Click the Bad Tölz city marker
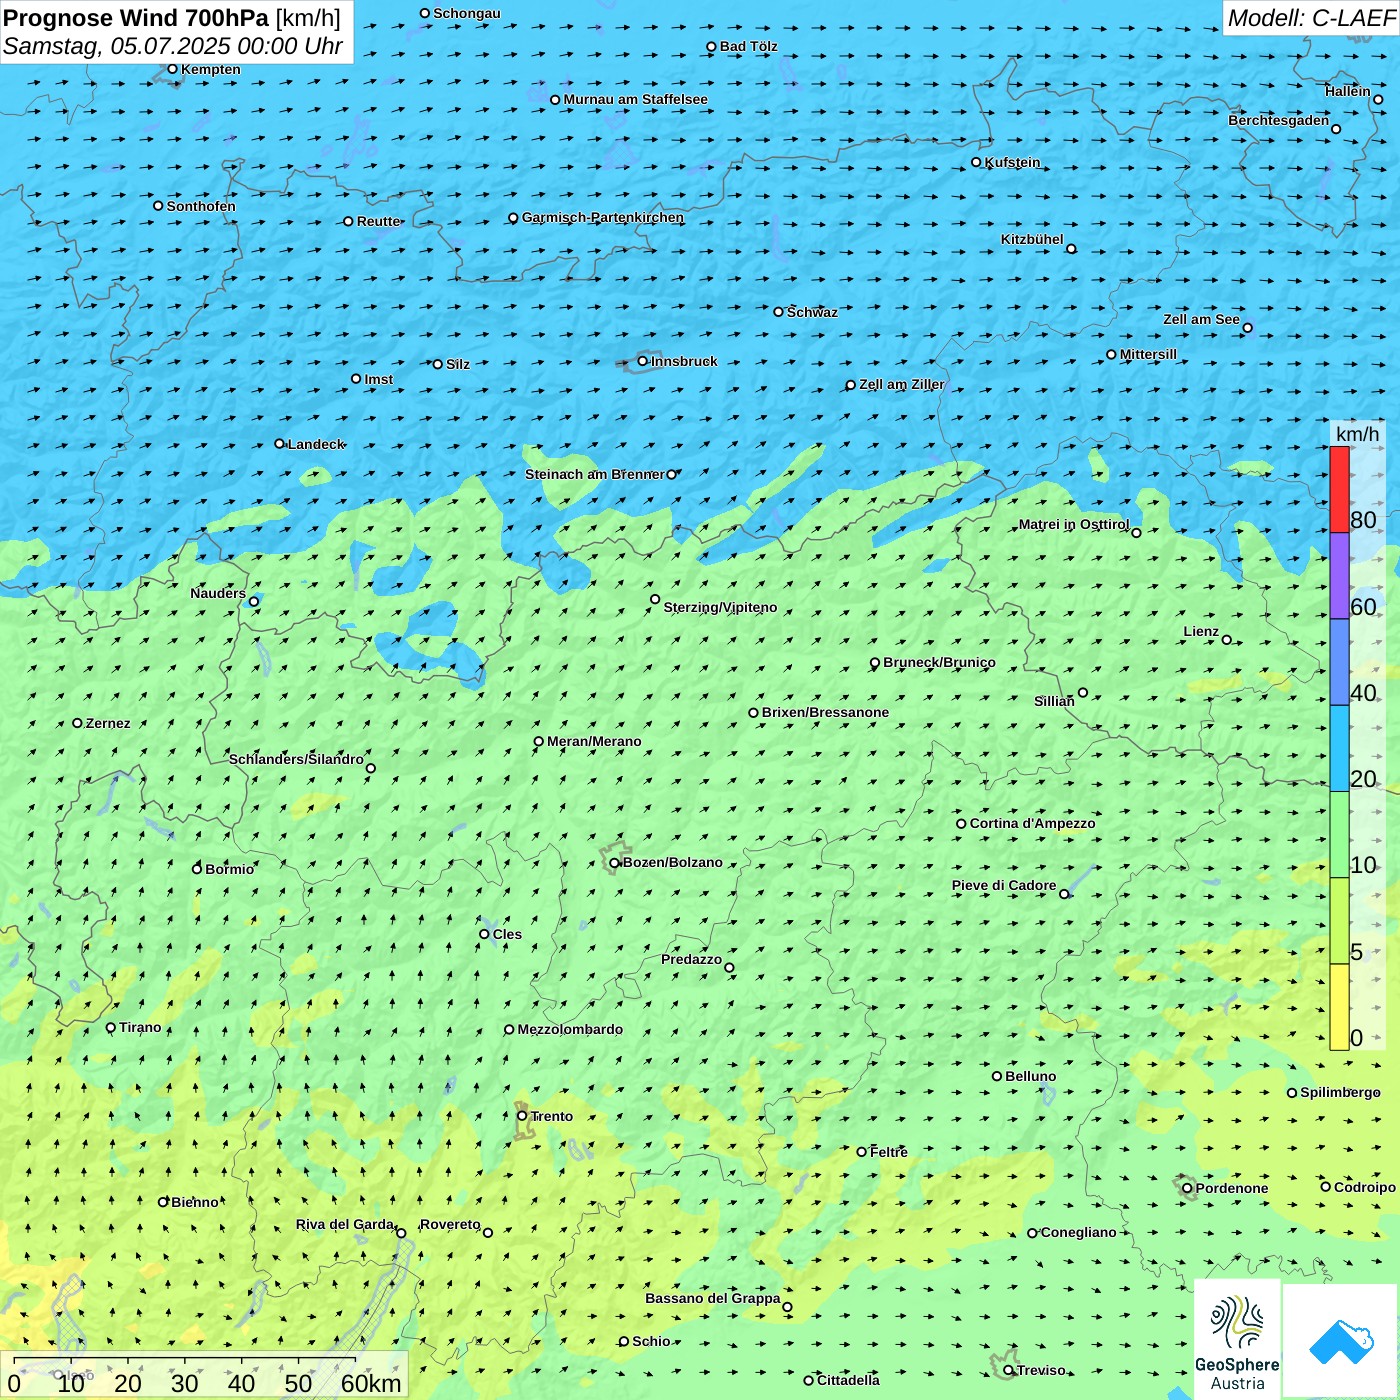The image size is (1400, 1400). 712,47
